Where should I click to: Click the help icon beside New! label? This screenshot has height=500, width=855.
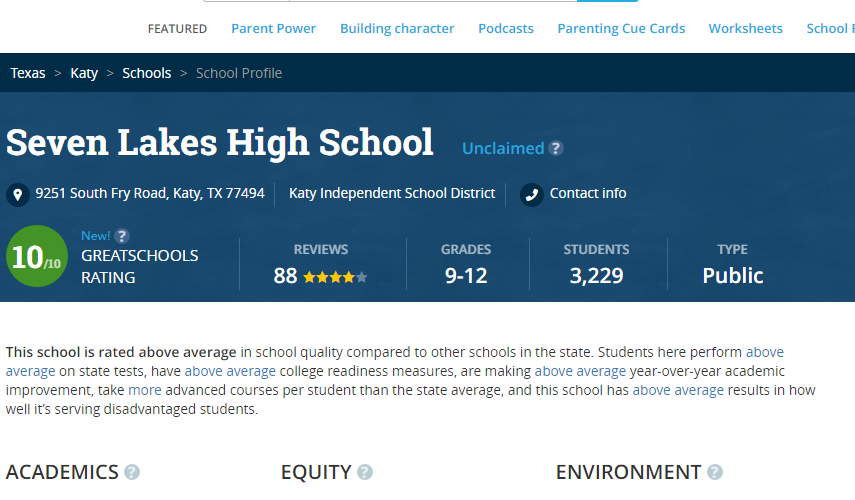[122, 236]
